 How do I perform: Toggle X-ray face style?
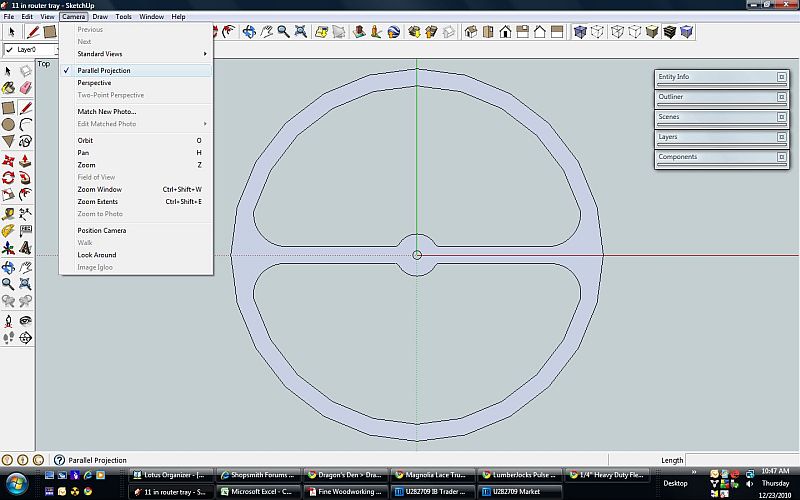click(x=580, y=32)
